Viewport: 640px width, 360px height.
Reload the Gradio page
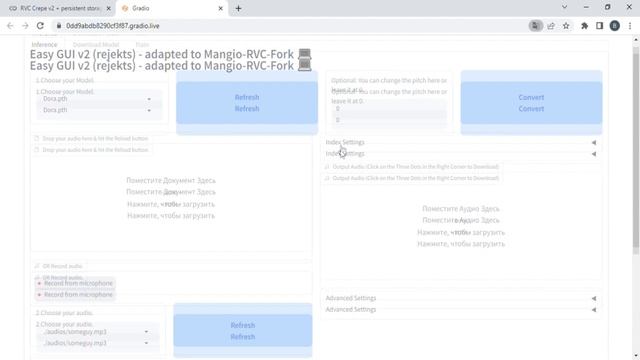(40, 26)
